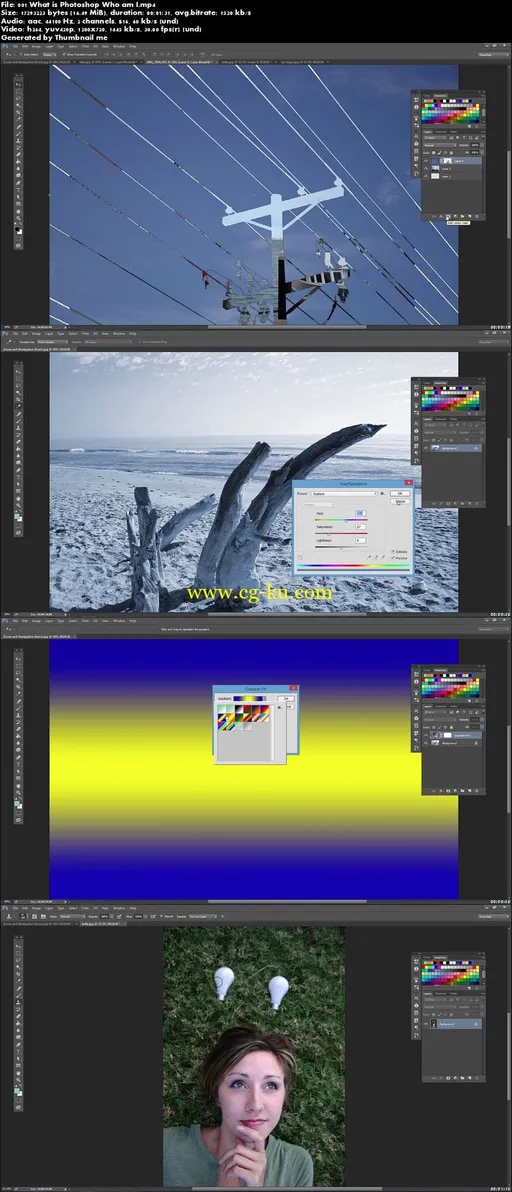The width and height of the screenshot is (512, 1192).
Task: Toggle Show Transform Controls in the power lines frame
Action: click(65, 54)
